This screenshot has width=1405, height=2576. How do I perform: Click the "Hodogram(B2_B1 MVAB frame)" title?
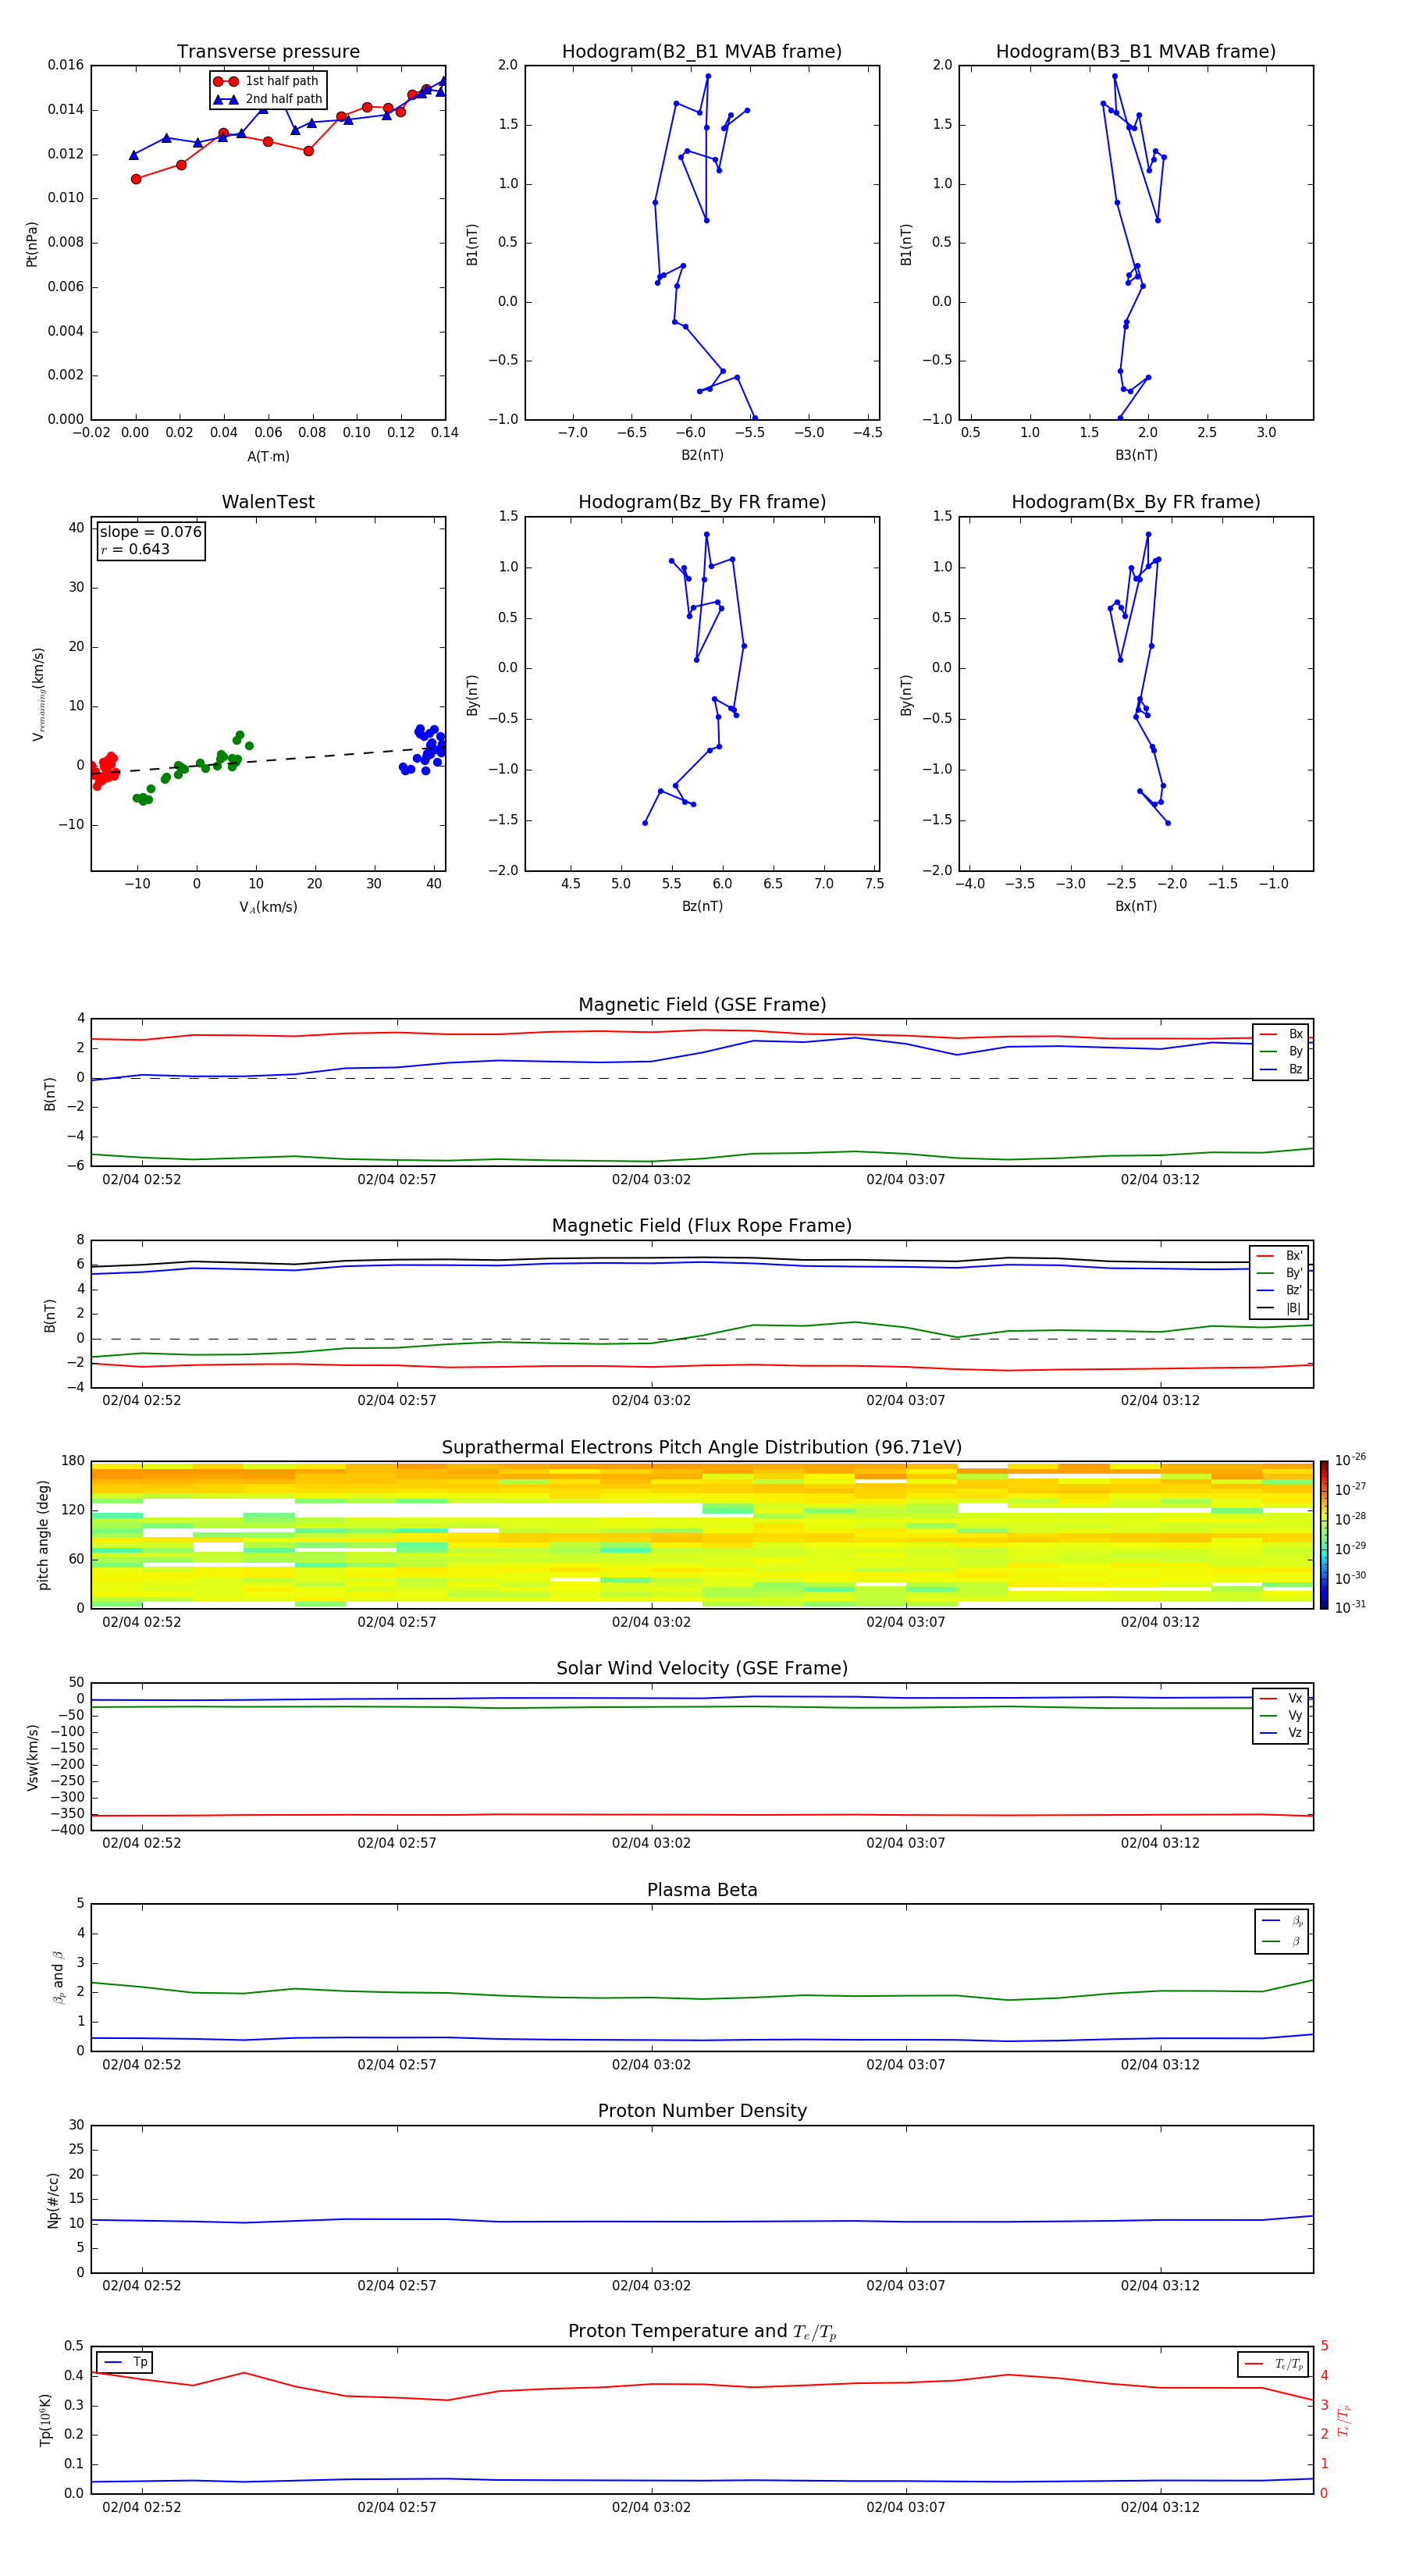pos(701,52)
